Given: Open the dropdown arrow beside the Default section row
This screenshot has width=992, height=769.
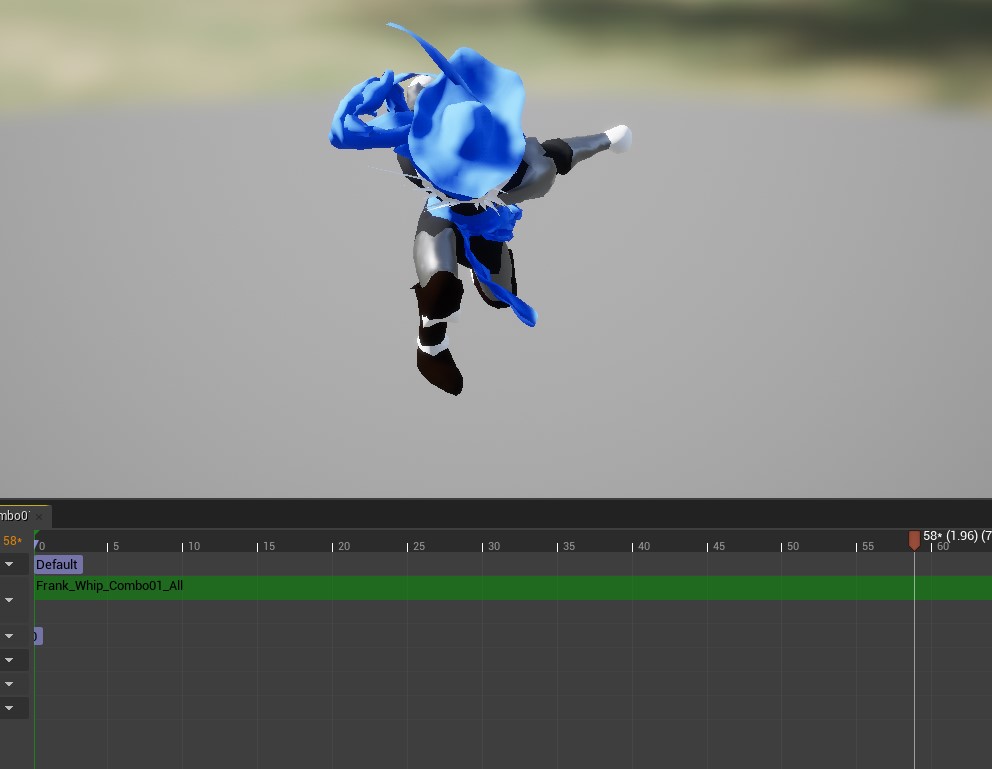Looking at the screenshot, I should [9, 564].
